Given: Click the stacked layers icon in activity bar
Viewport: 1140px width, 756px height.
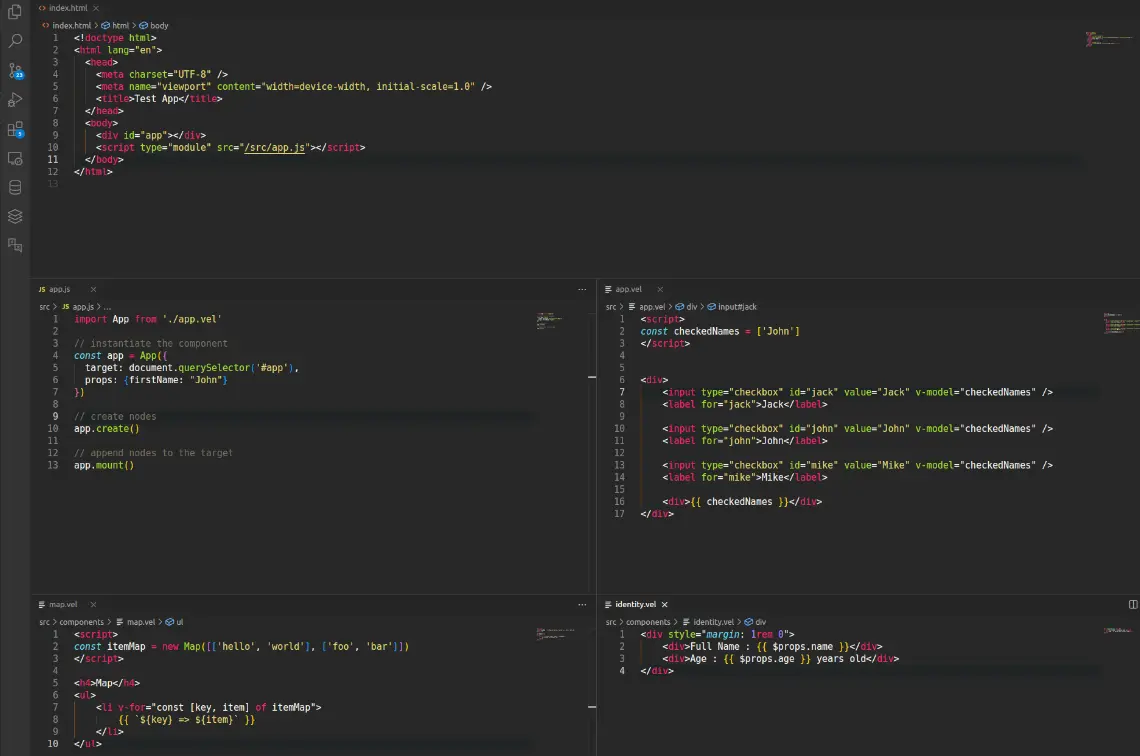Looking at the screenshot, I should click(15, 216).
